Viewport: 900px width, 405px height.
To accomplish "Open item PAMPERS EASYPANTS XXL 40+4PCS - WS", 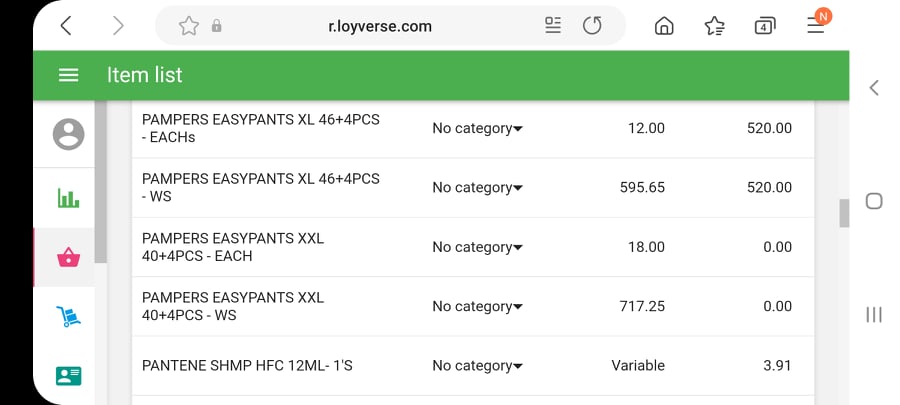I will point(233,306).
